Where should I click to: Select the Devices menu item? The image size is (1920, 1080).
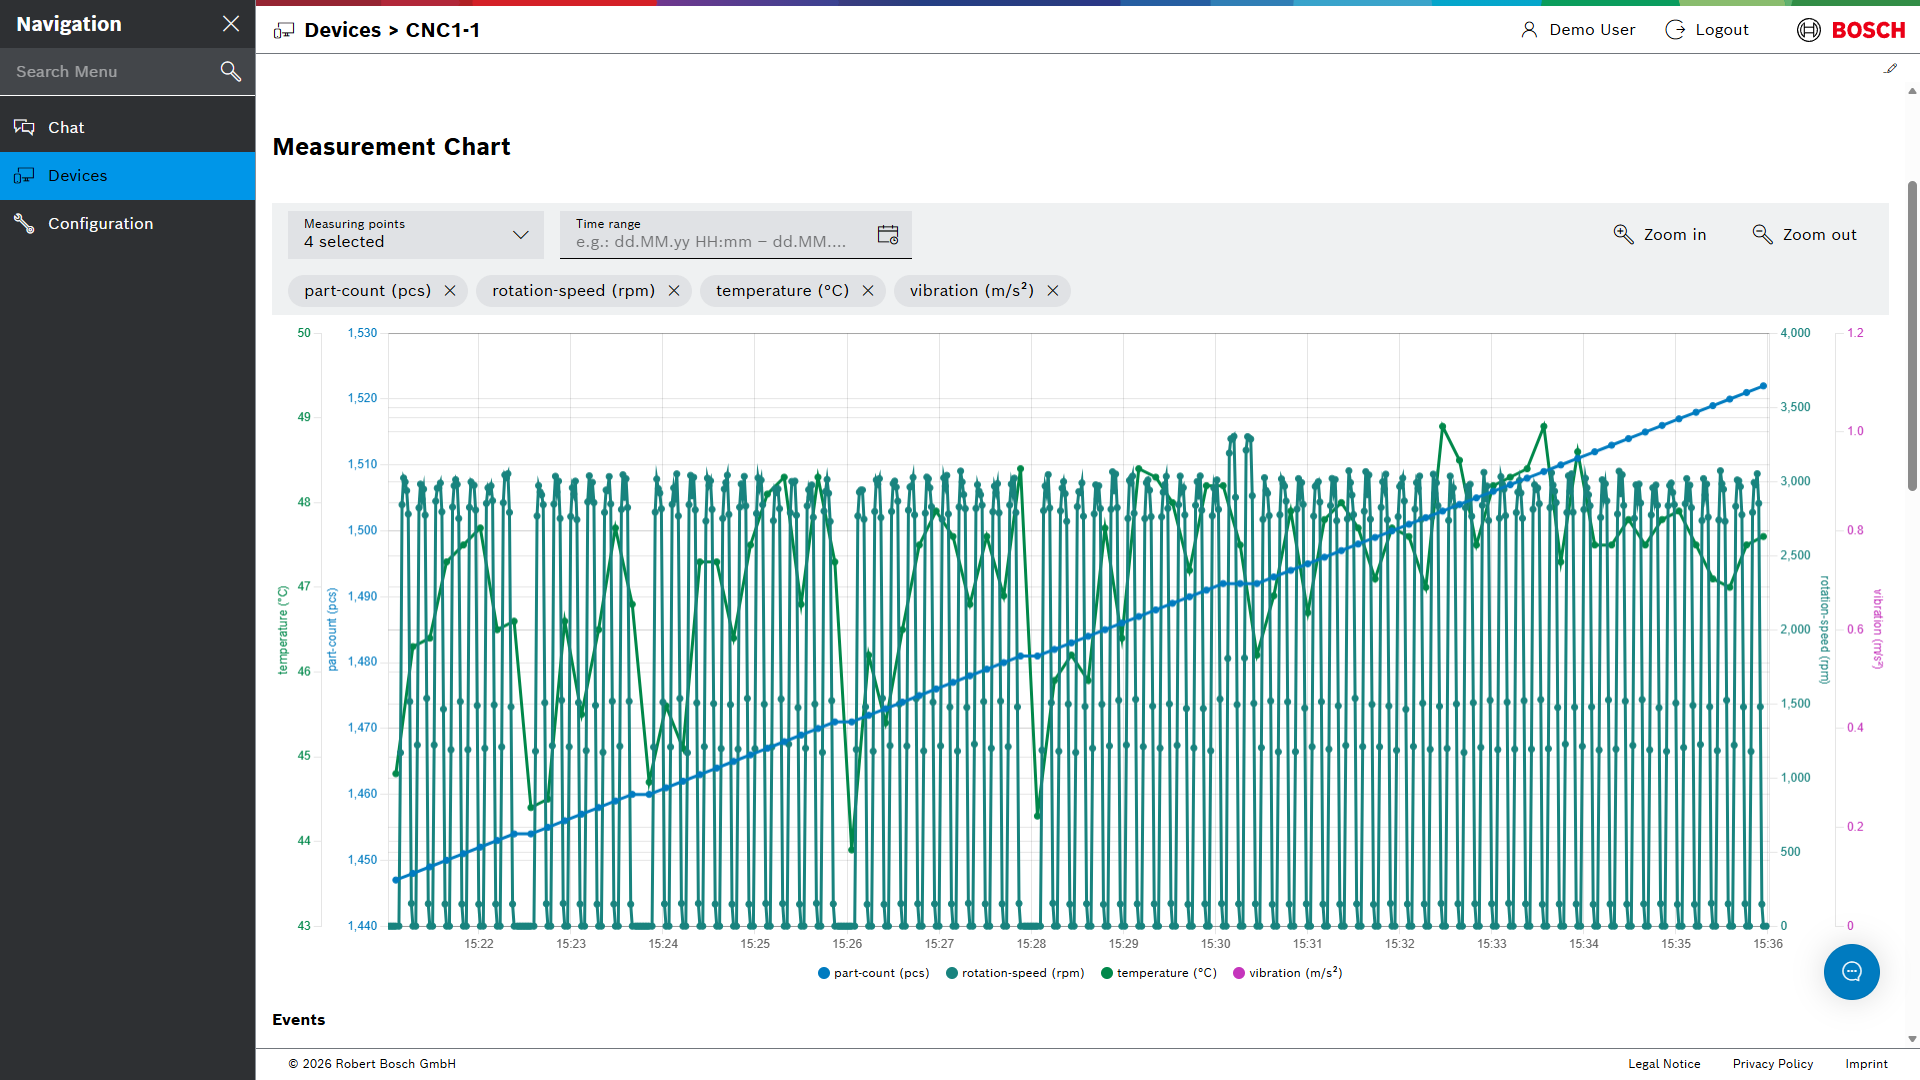point(128,175)
